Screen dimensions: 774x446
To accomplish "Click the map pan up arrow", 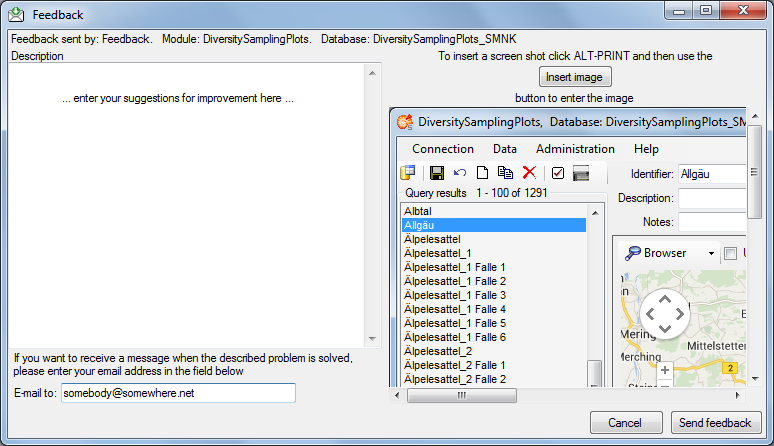I will [665, 299].
